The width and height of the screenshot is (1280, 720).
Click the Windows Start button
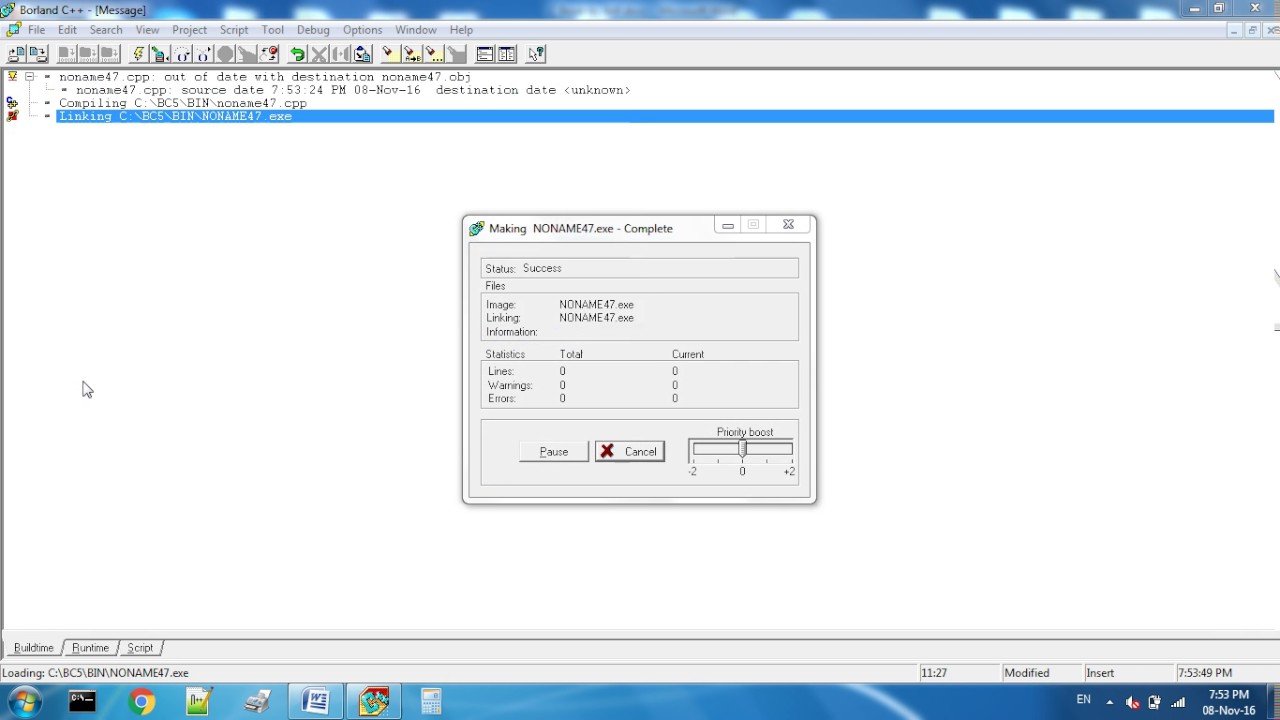tap(24, 702)
